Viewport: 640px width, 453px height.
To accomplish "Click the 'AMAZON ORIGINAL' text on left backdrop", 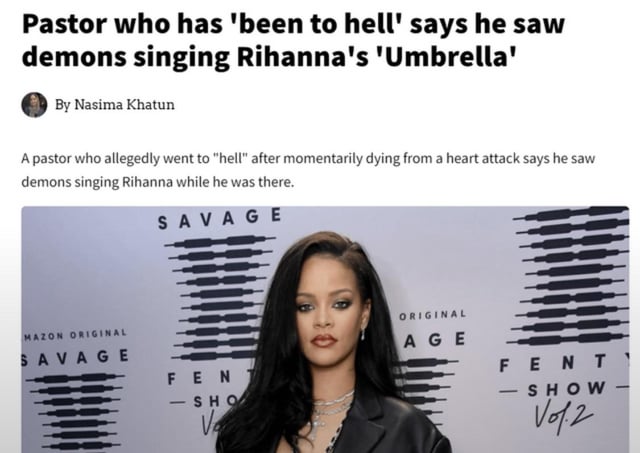I will (x=76, y=335).
